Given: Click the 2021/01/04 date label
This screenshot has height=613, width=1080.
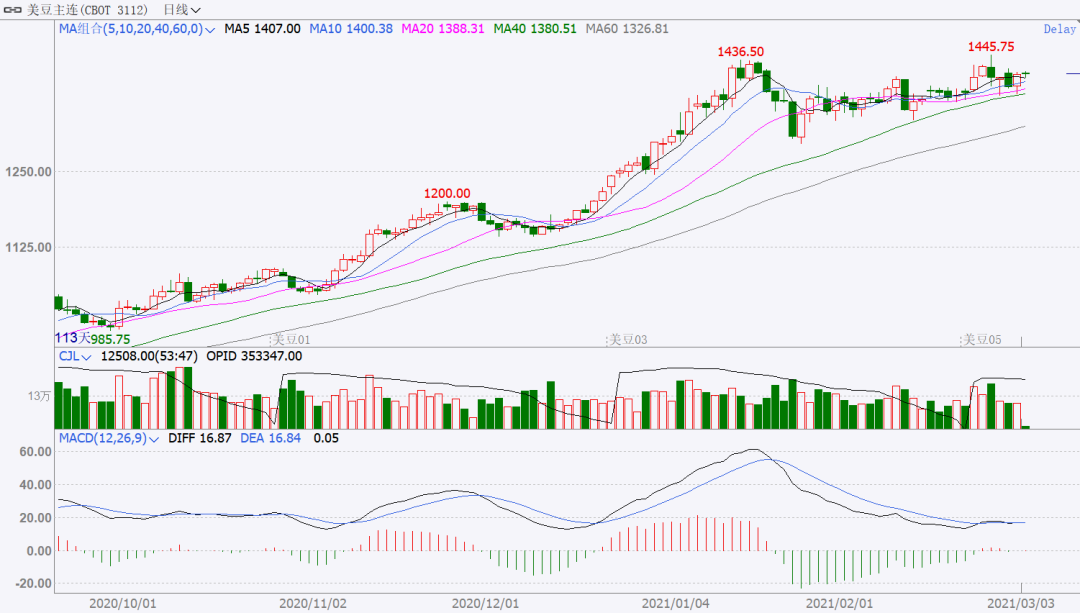Looking at the screenshot, I should (x=676, y=603).
